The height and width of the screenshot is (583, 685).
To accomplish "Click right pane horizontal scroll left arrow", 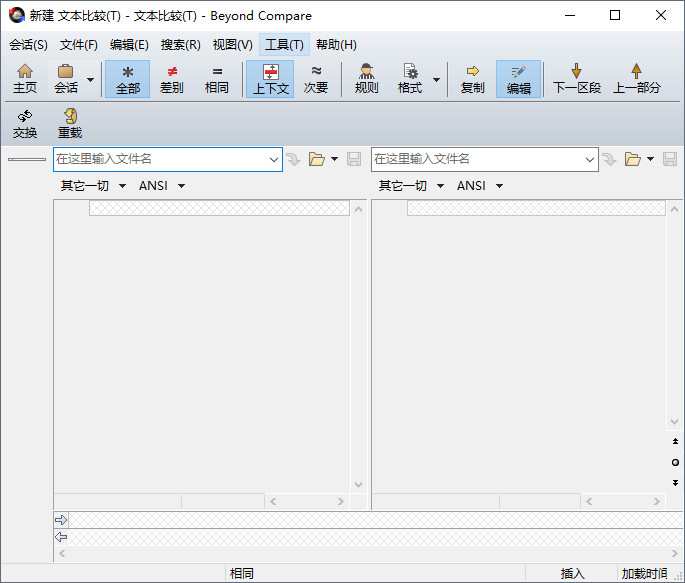I will coord(589,501).
